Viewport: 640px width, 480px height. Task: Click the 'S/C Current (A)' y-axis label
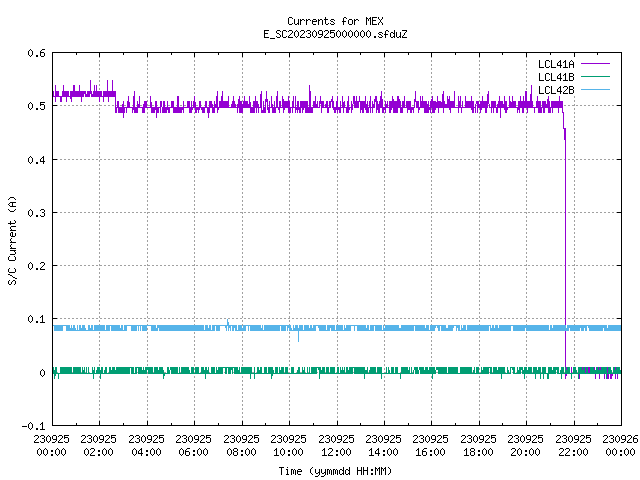click(x=13, y=240)
